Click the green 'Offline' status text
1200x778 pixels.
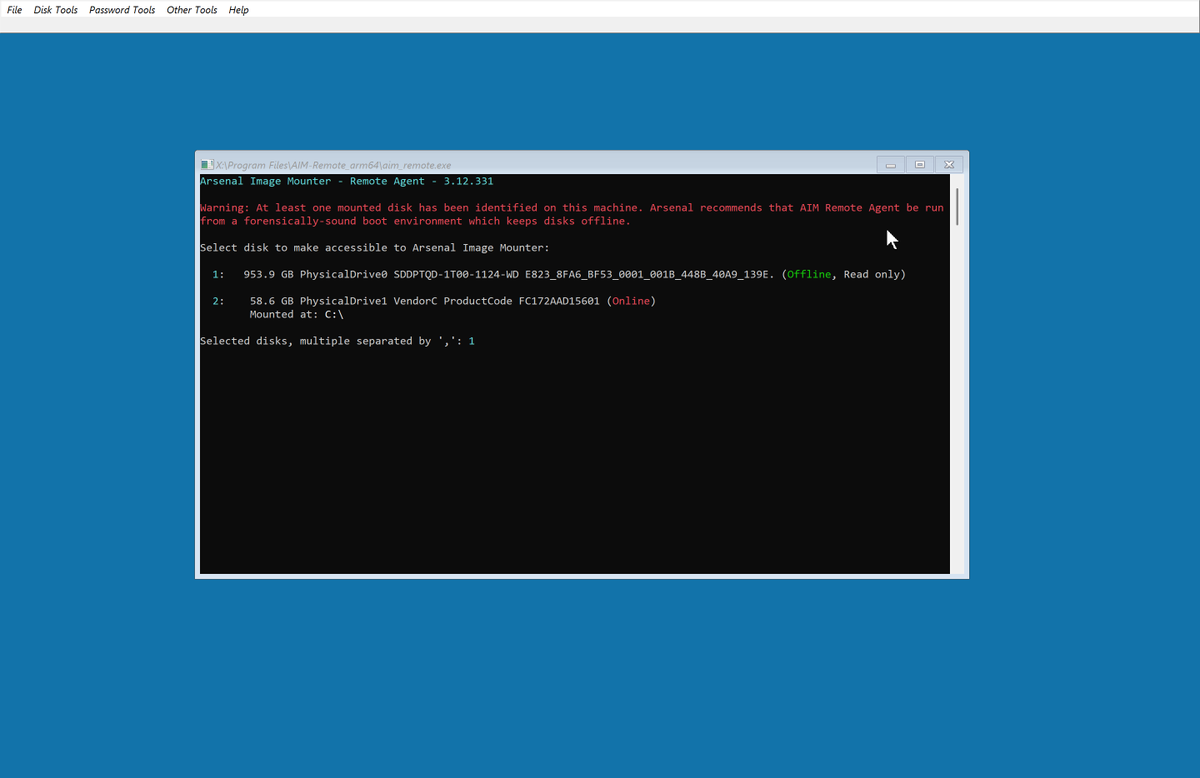809,274
